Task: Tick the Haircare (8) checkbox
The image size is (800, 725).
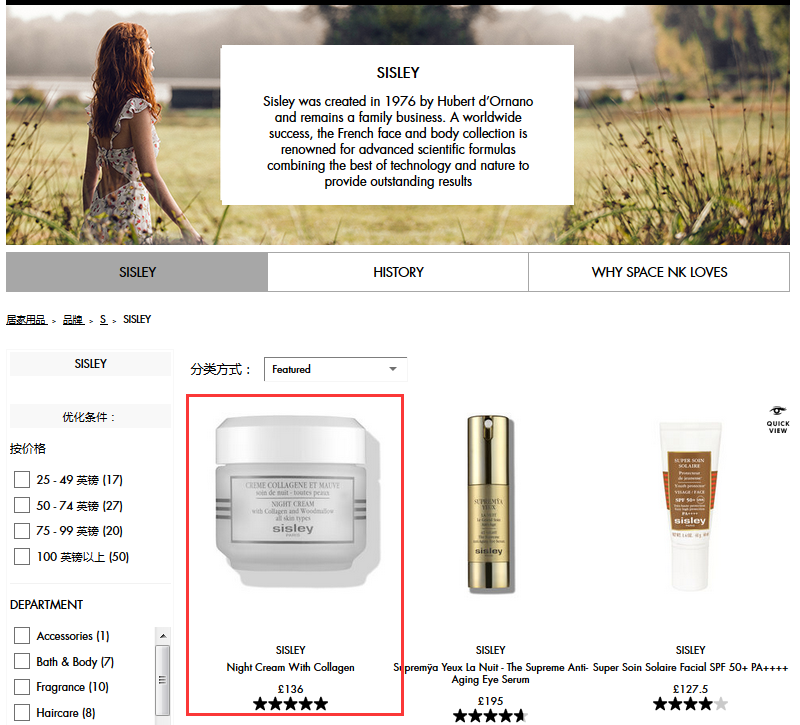Action: click(22, 712)
